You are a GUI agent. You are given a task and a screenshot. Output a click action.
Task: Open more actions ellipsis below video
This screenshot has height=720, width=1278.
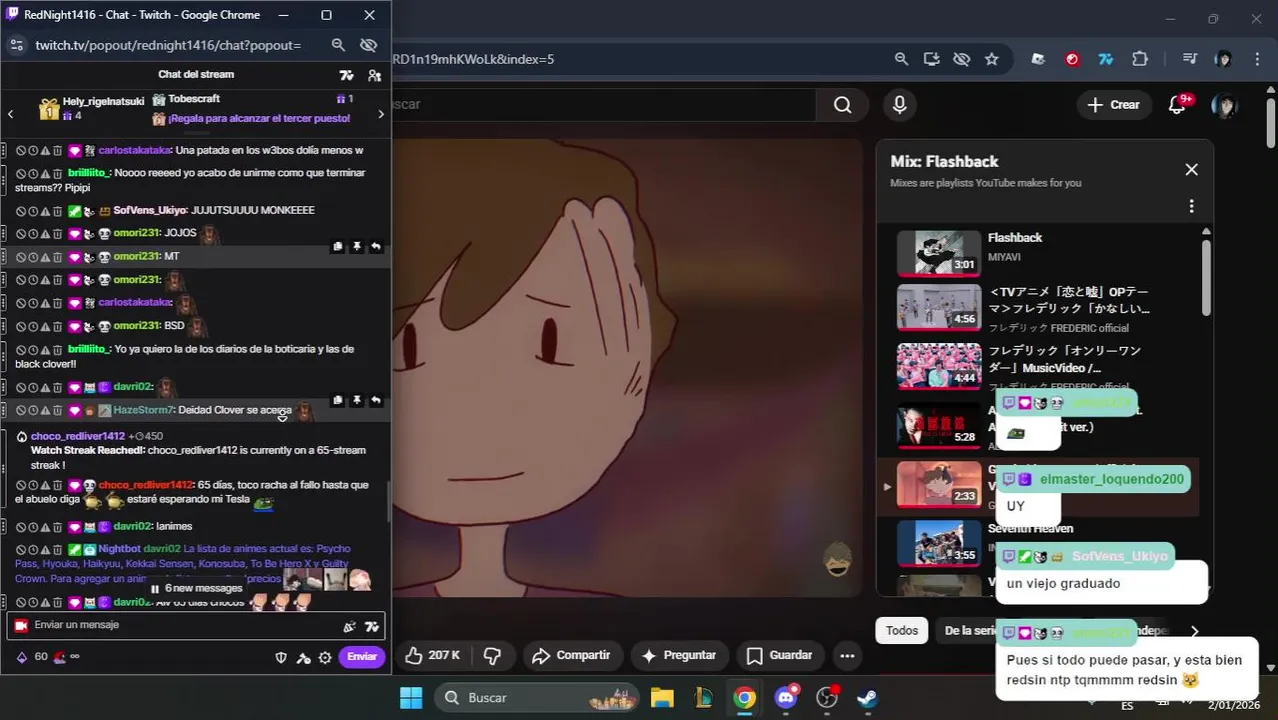pyautogui.click(x=847, y=656)
